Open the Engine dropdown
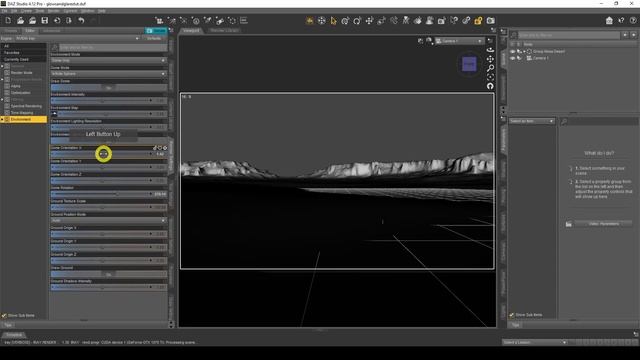Image resolution: width=640 pixels, height=360 pixels. (x=78, y=38)
